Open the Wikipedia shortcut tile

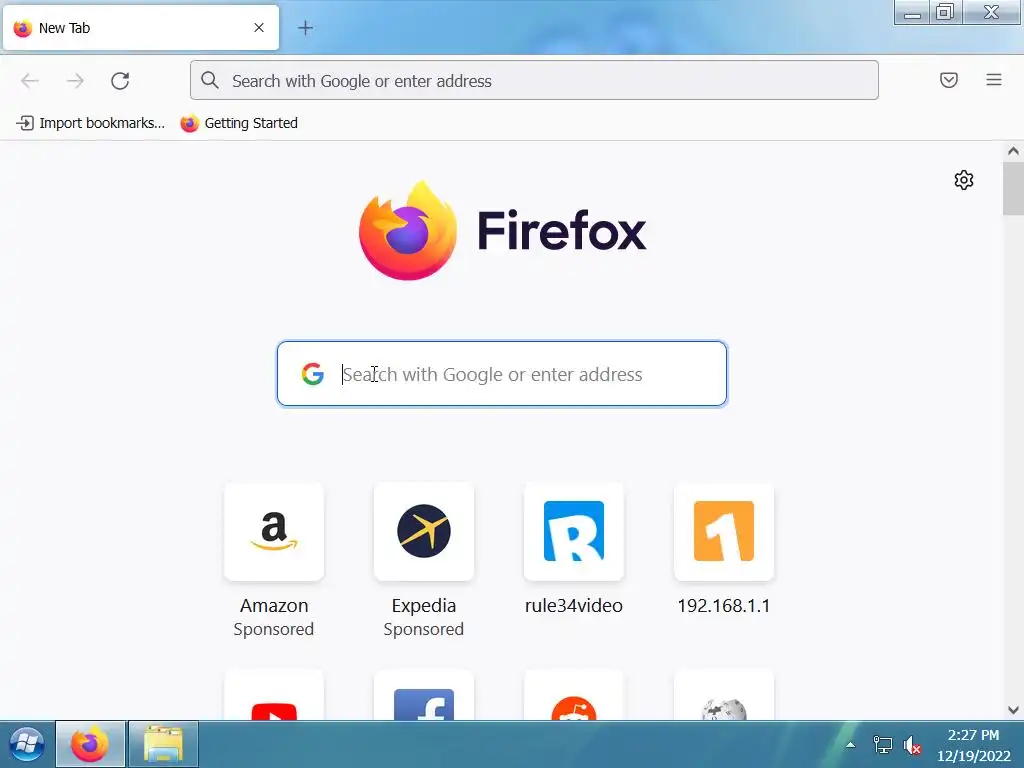click(x=724, y=695)
